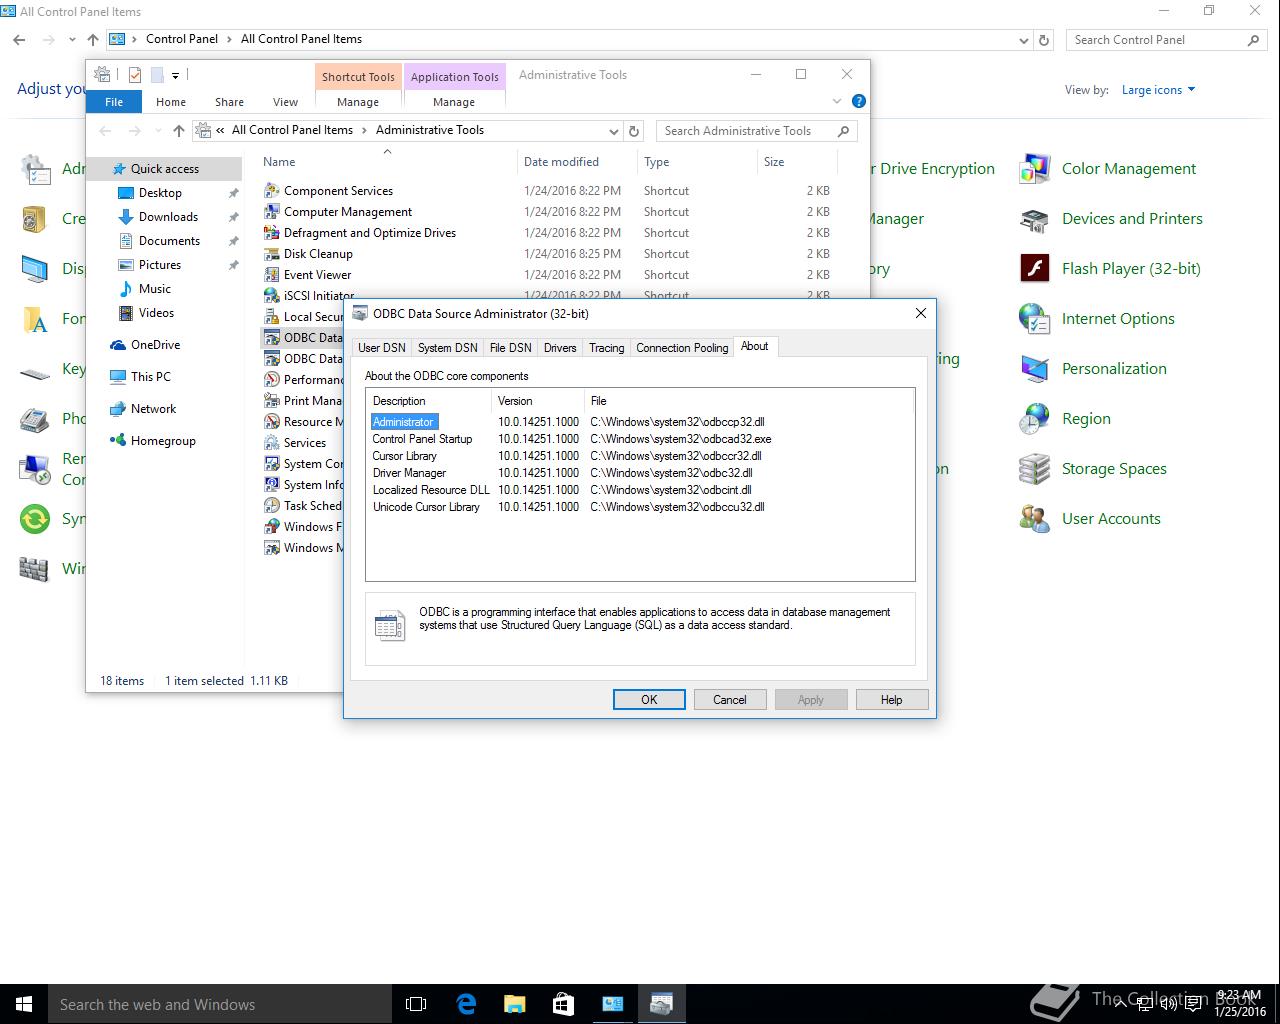The width and height of the screenshot is (1280, 1024).
Task: Expand Administrative Tools address history dropdown
Action: [613, 131]
